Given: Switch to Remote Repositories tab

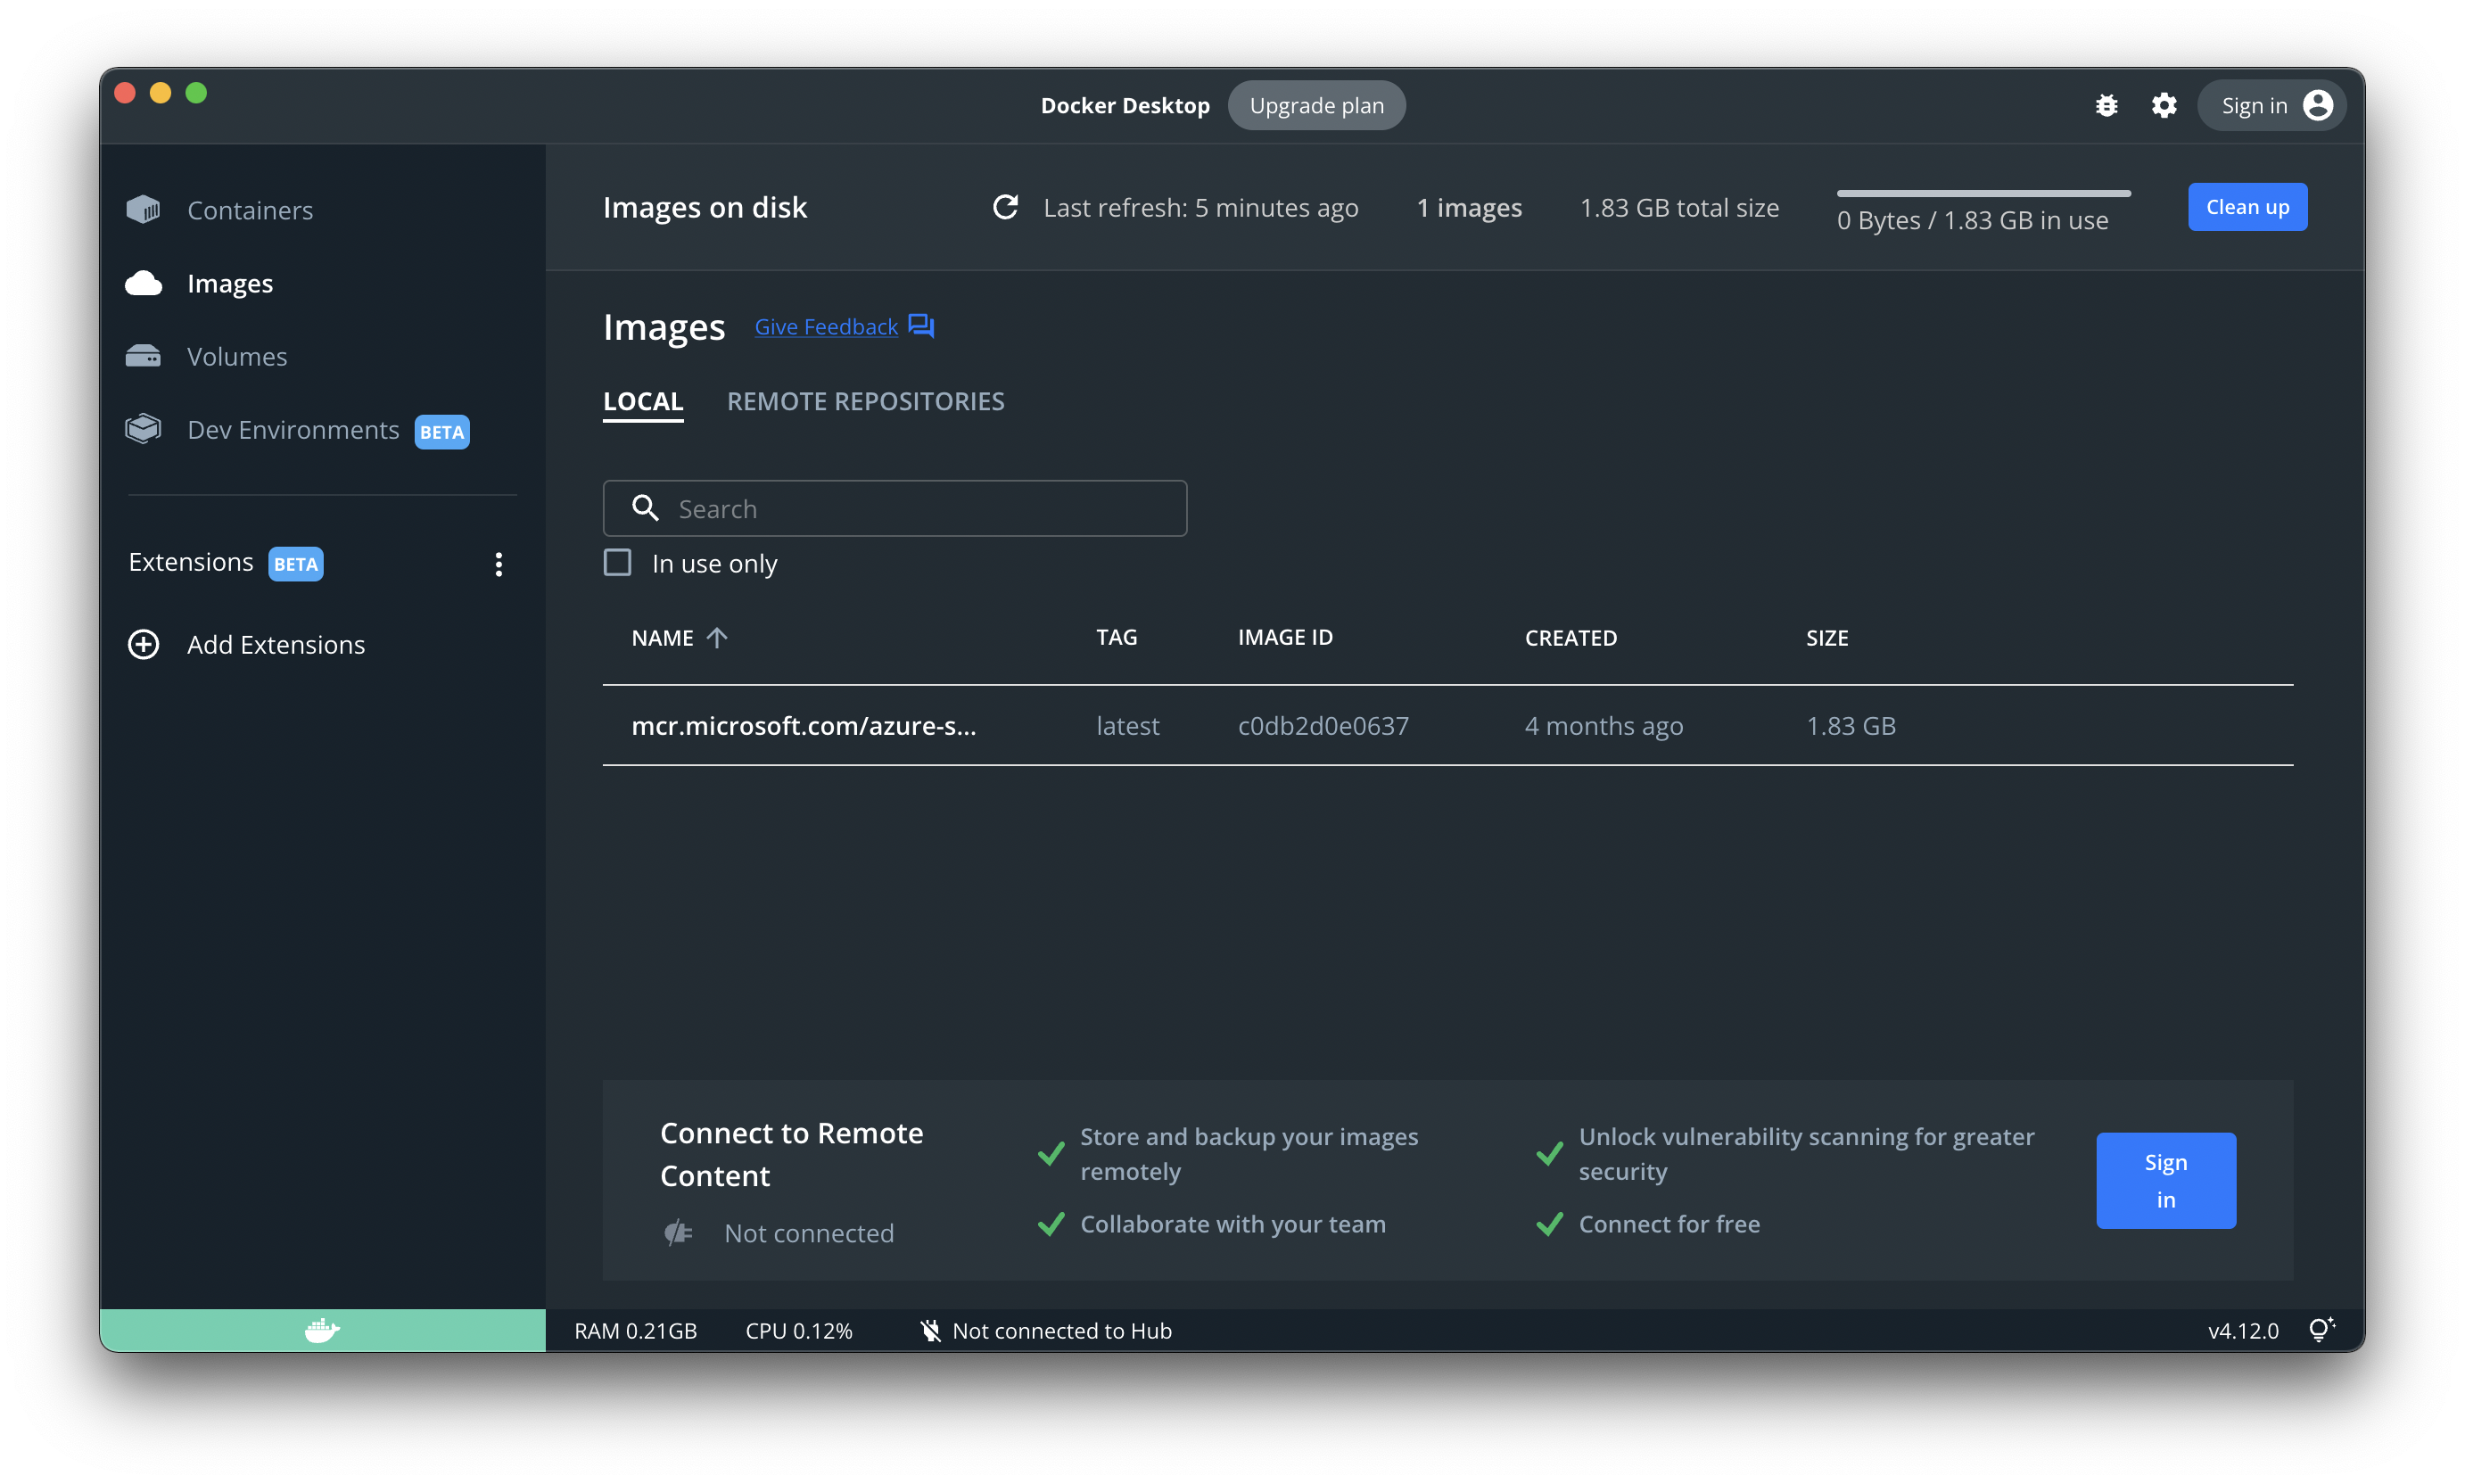Looking at the screenshot, I should coord(865,401).
